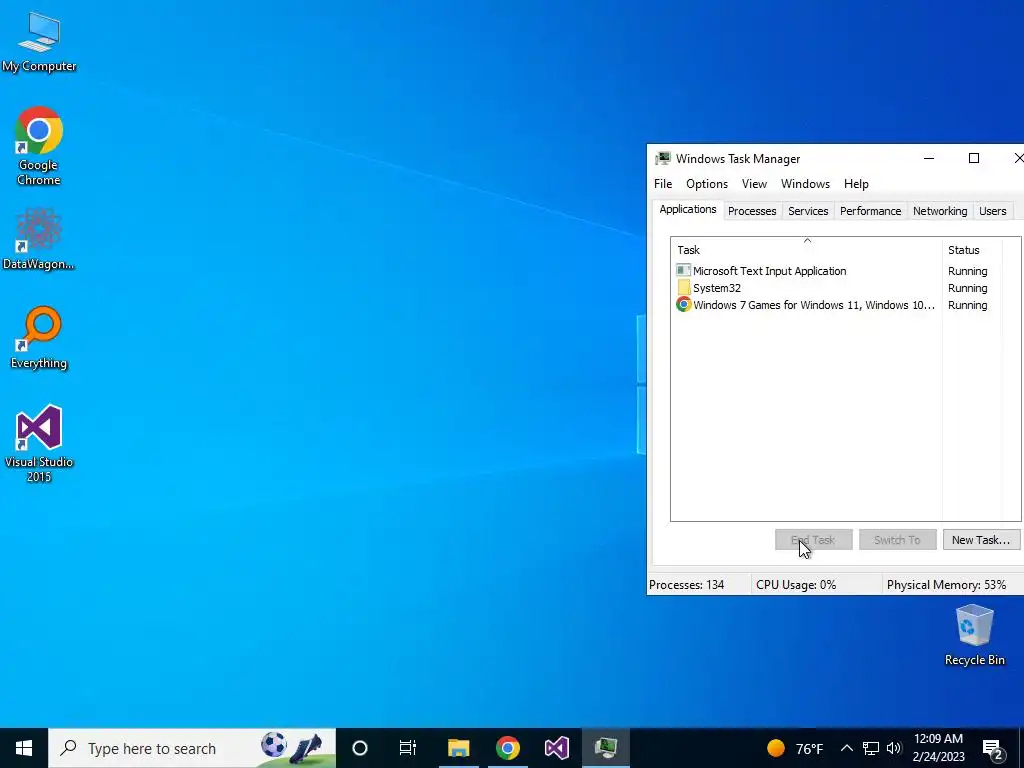
Task: Click Running status of Microsoft Text Input
Action: (x=967, y=271)
